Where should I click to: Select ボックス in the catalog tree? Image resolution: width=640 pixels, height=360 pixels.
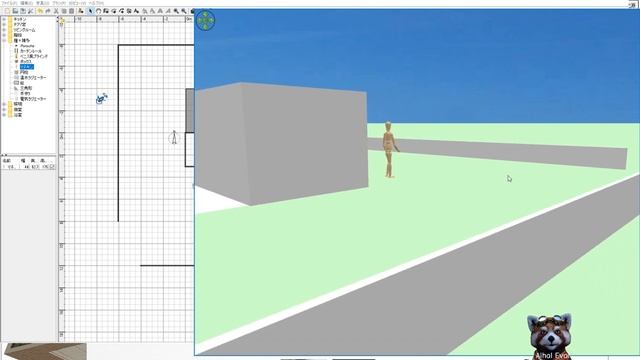pyautogui.click(x=26, y=61)
